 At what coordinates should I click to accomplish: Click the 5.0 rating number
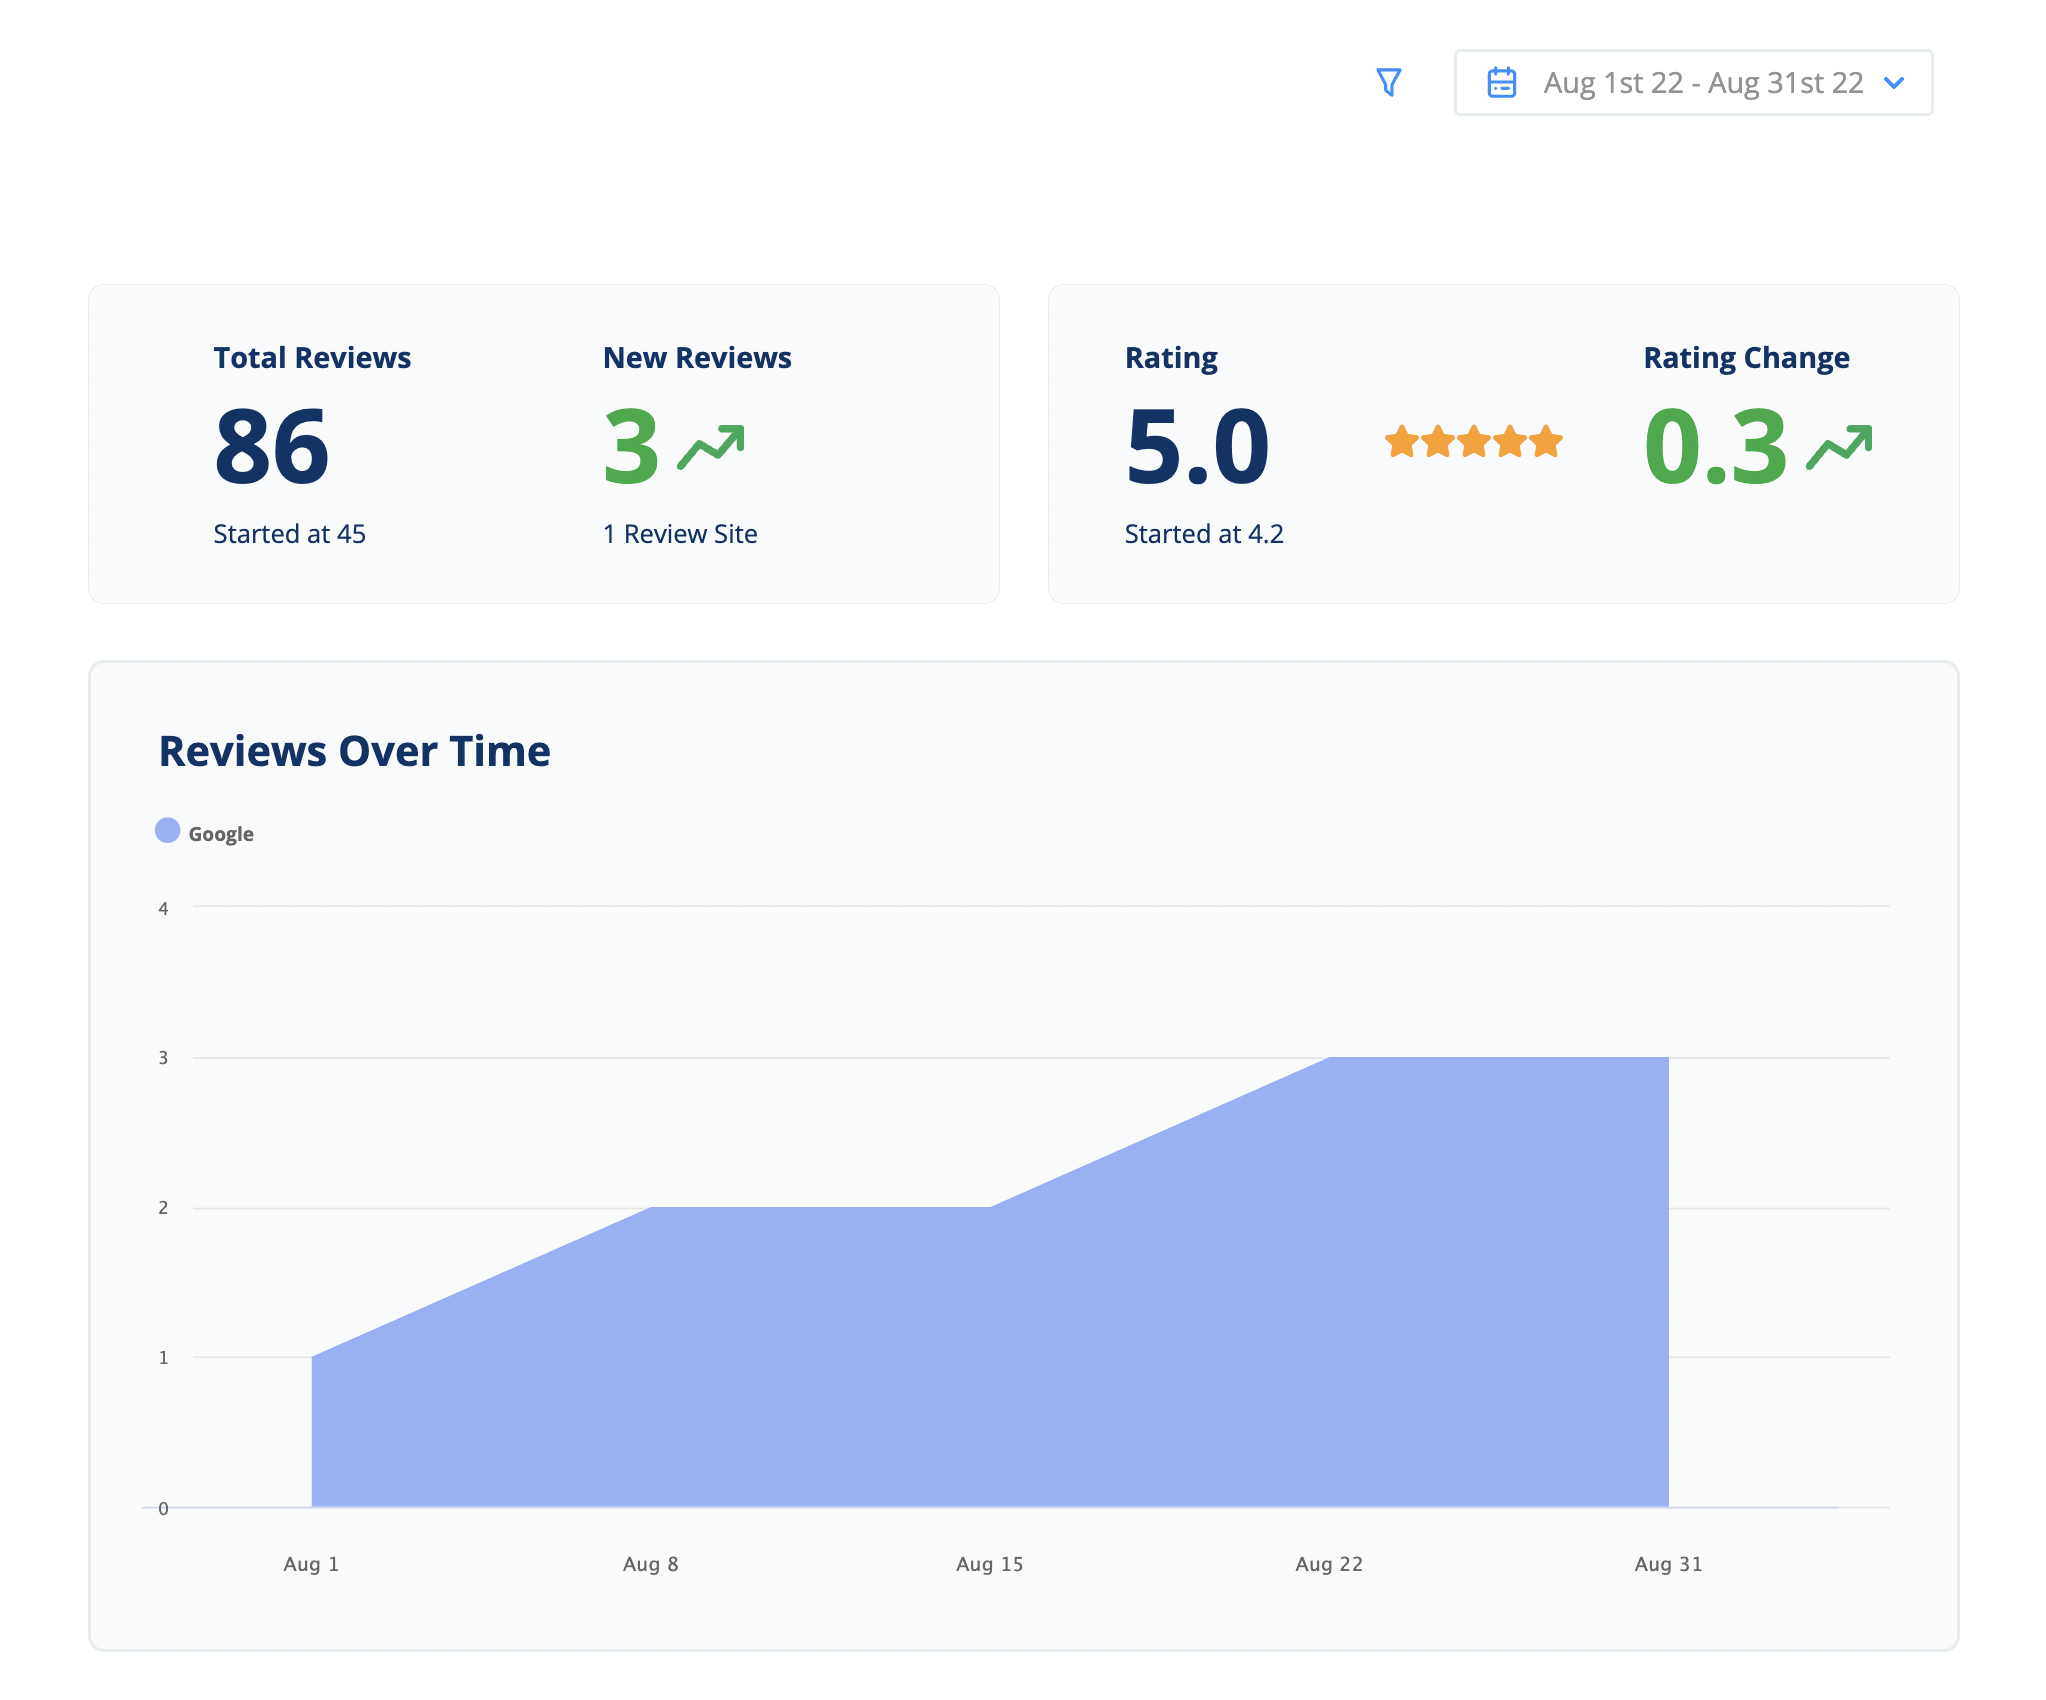click(x=1197, y=446)
